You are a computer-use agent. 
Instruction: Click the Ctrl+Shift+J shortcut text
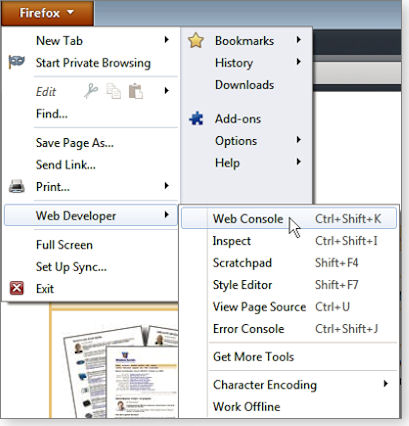pyautogui.click(x=346, y=329)
